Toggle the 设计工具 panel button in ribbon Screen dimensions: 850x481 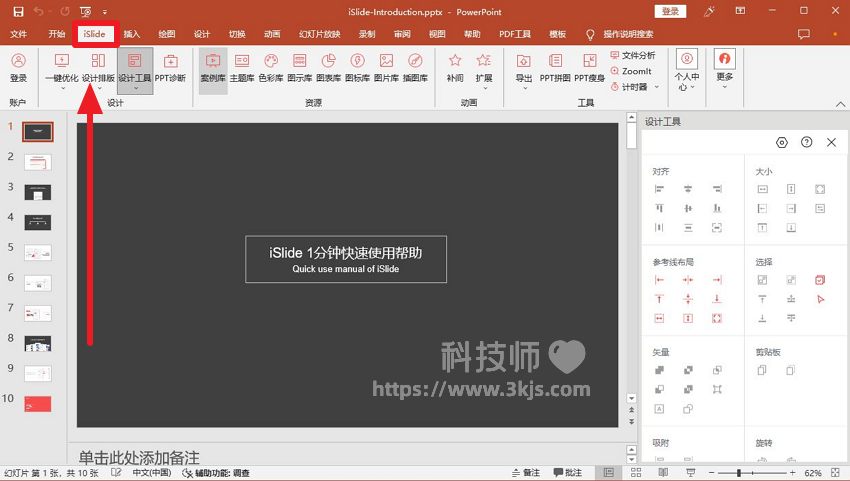click(x=135, y=70)
